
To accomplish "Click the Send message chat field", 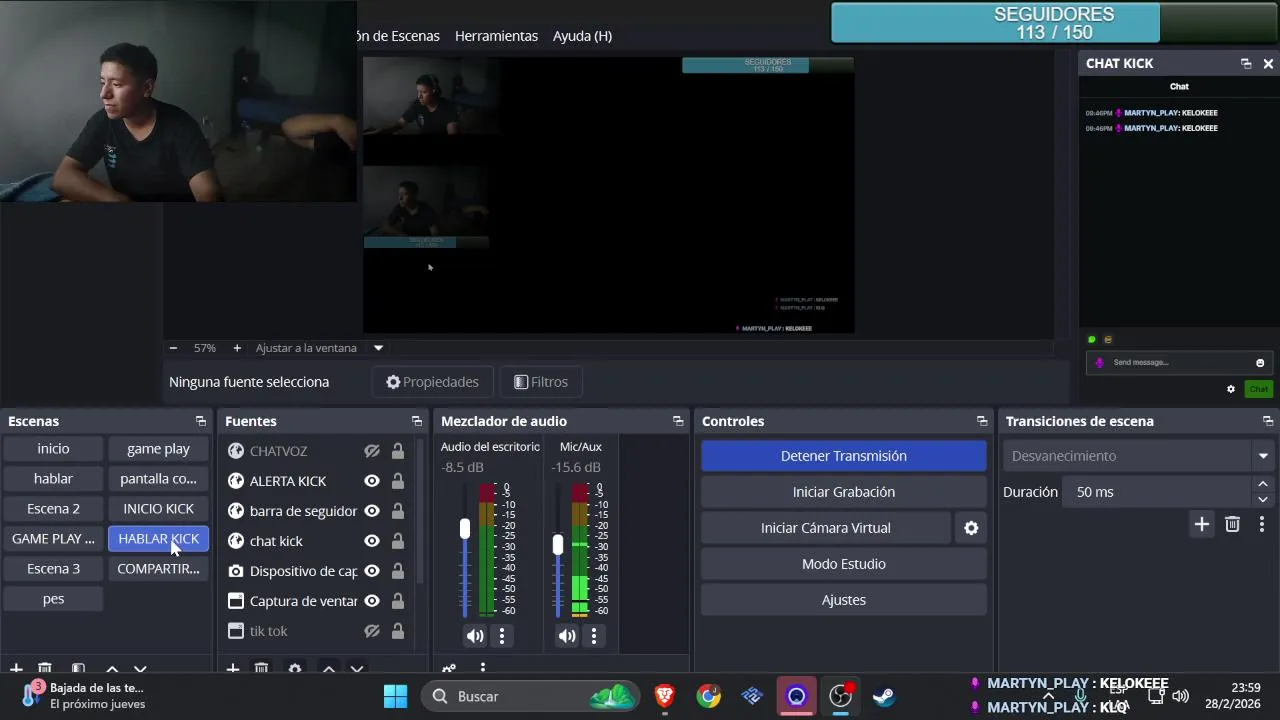I will [x=1180, y=363].
